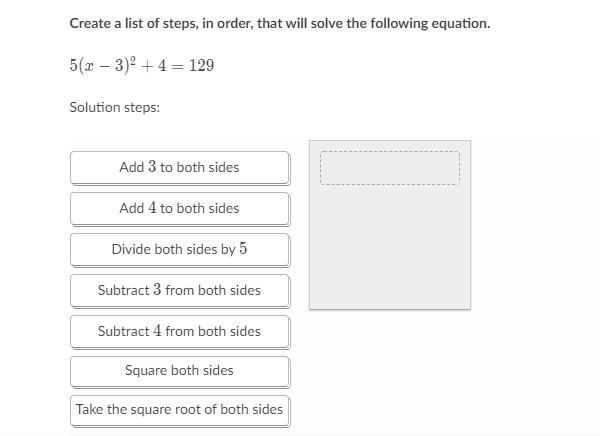Screen dimensions: 600x436
Task: Click "Subtract 3 from both sides" step
Action: point(180,291)
